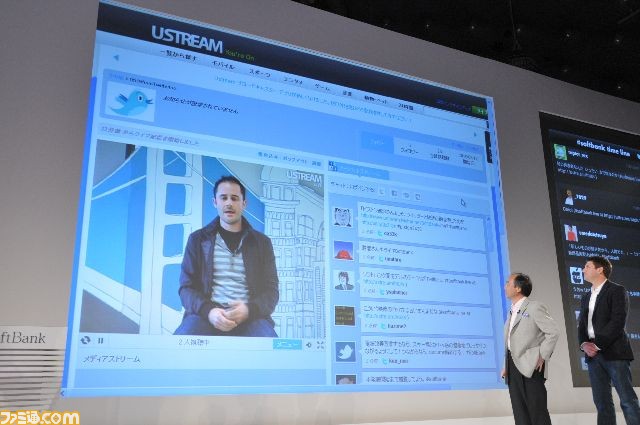This screenshot has width=640, height=425.
Task: Click #softbank time line title on right window
Action: (603, 147)
